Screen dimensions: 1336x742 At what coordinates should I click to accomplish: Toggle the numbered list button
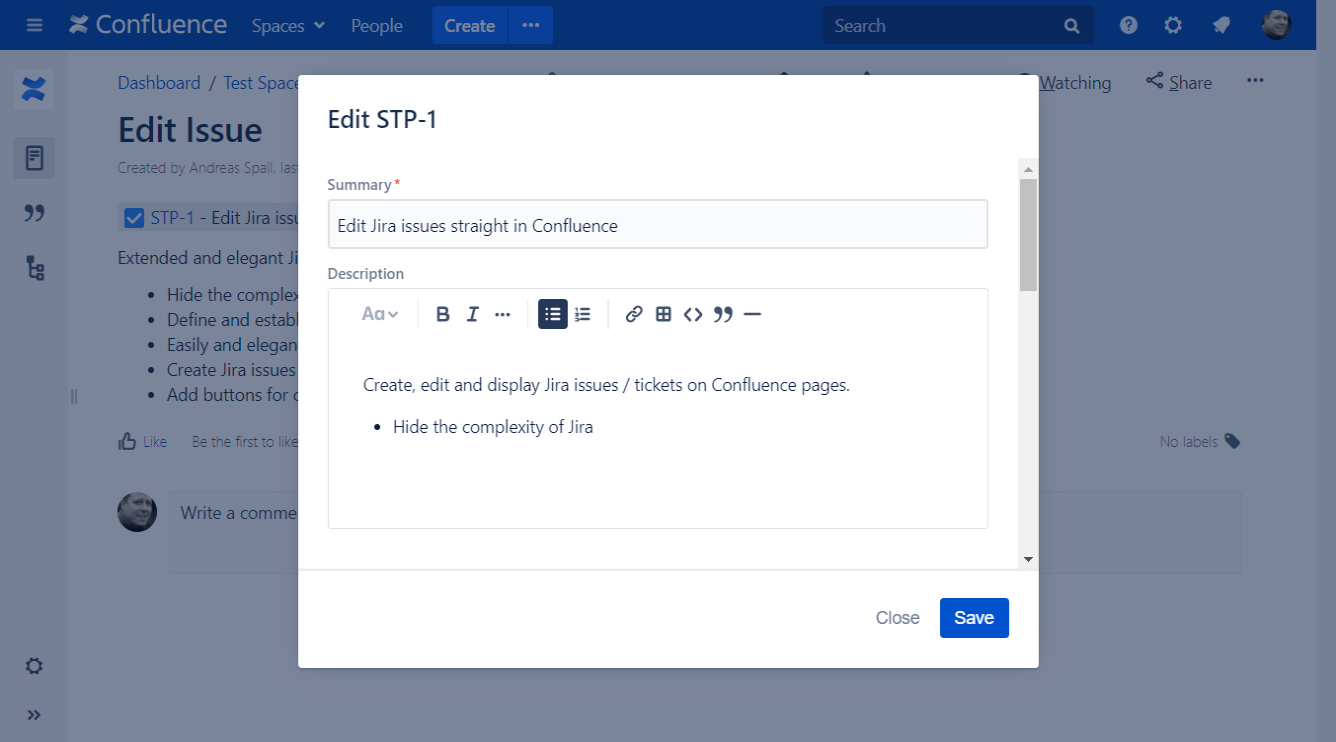(x=583, y=314)
